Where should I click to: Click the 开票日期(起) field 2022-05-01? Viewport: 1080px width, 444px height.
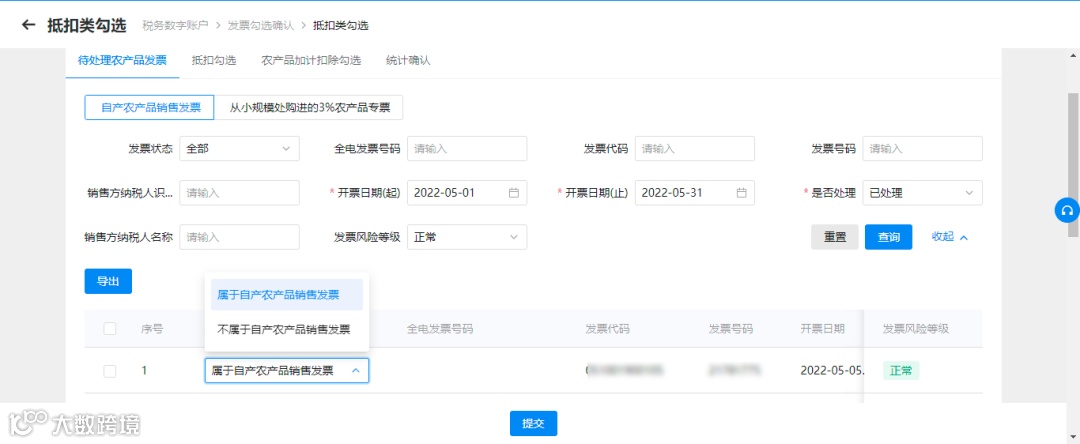(x=467, y=193)
